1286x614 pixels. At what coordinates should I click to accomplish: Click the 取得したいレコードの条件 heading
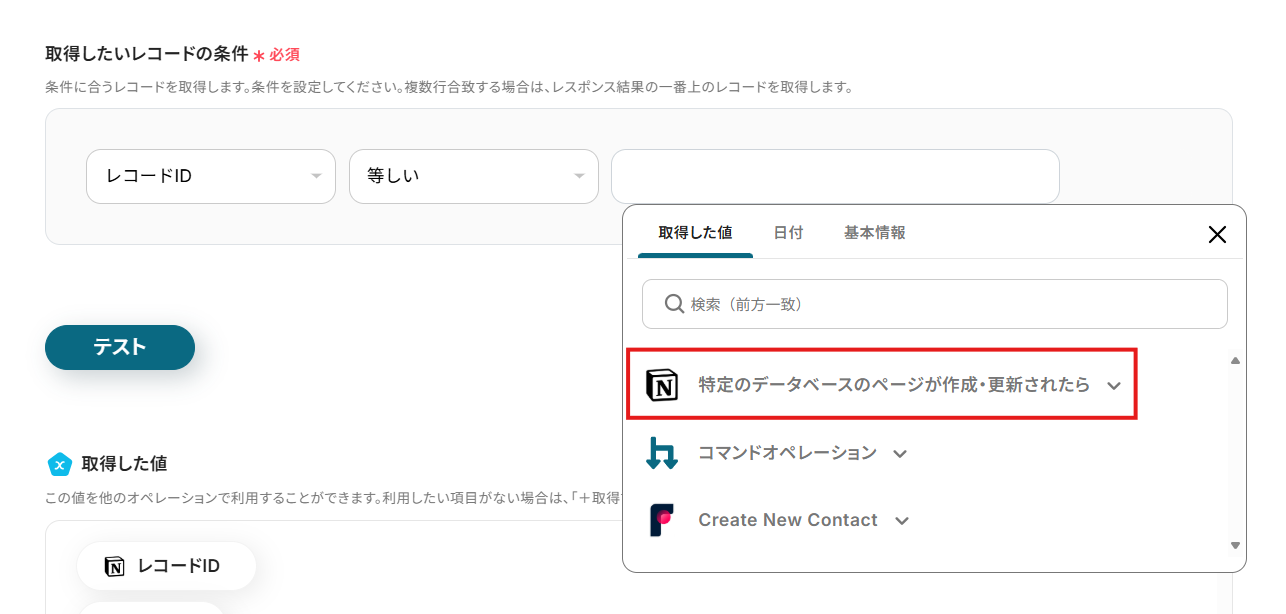click(146, 54)
